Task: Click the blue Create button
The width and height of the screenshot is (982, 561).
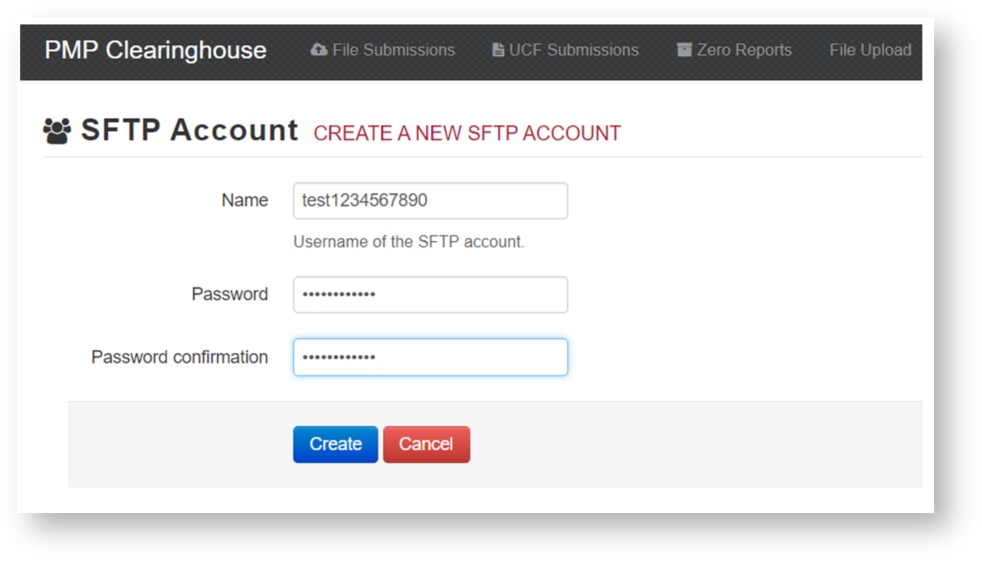Action: pyautogui.click(x=336, y=445)
